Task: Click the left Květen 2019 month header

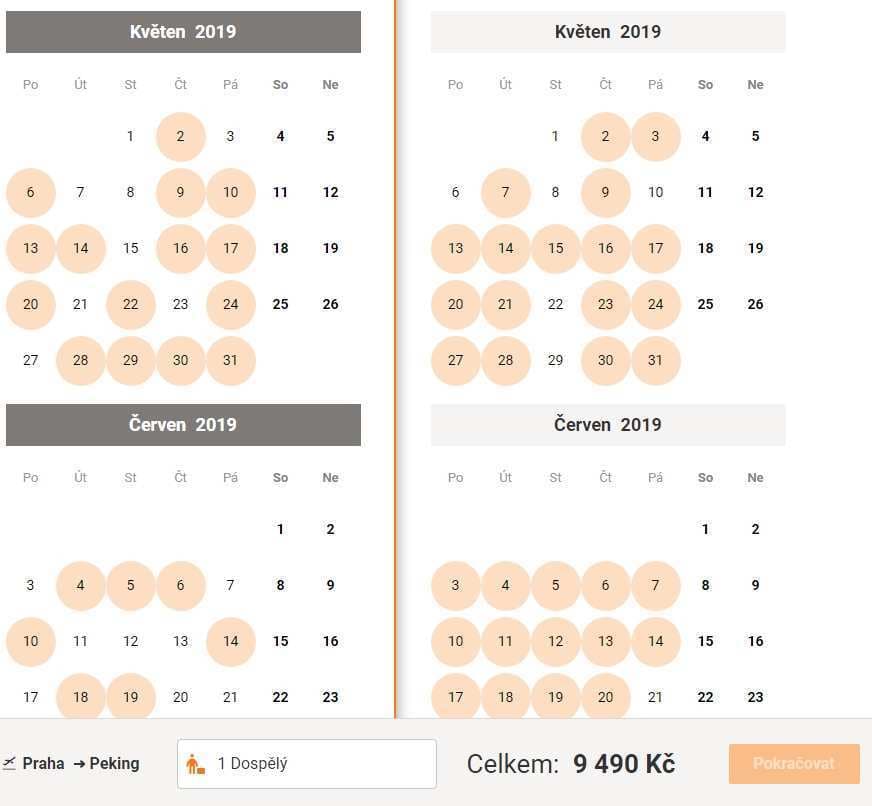Action: click(x=184, y=32)
